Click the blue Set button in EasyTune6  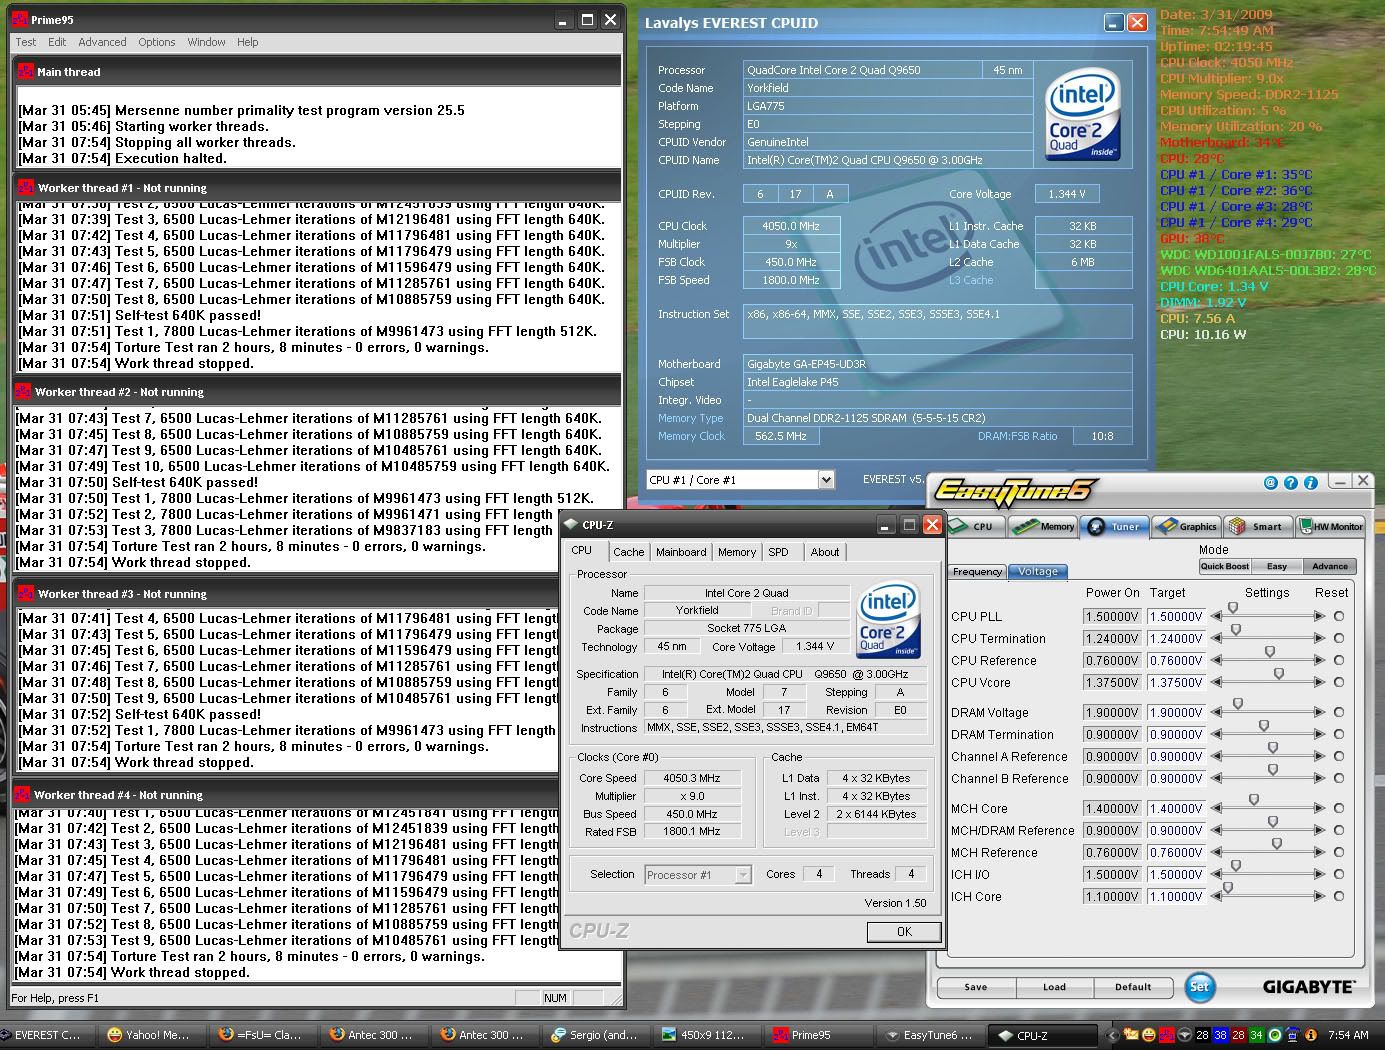point(1199,987)
